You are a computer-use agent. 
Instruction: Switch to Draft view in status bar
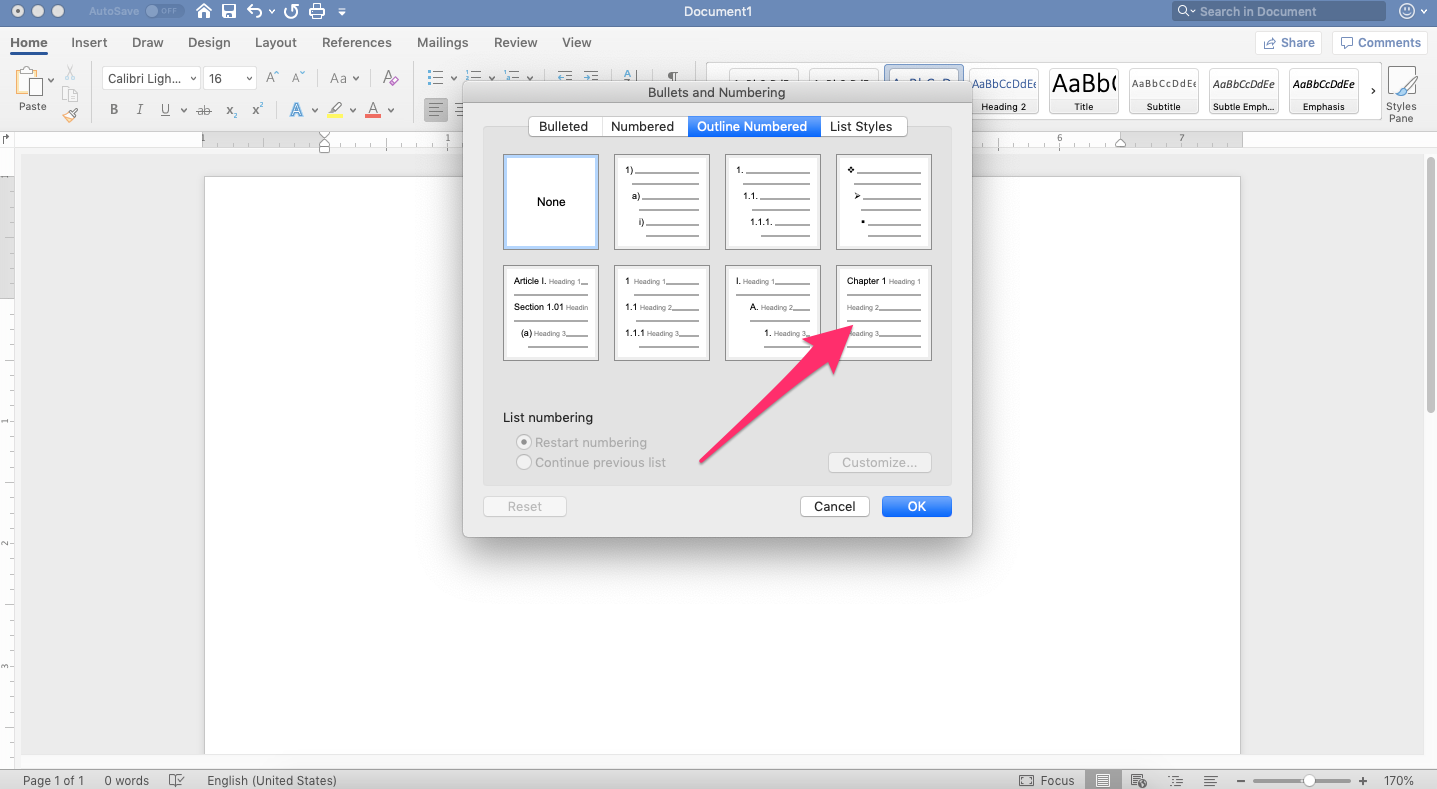tap(1210, 780)
